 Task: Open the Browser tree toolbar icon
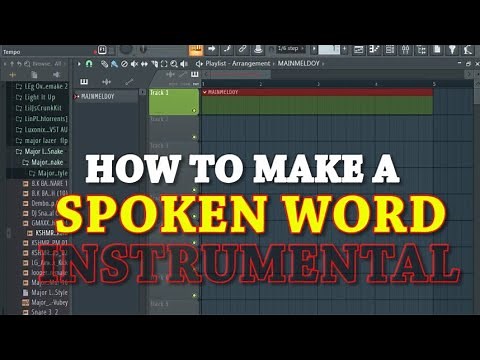point(421,50)
